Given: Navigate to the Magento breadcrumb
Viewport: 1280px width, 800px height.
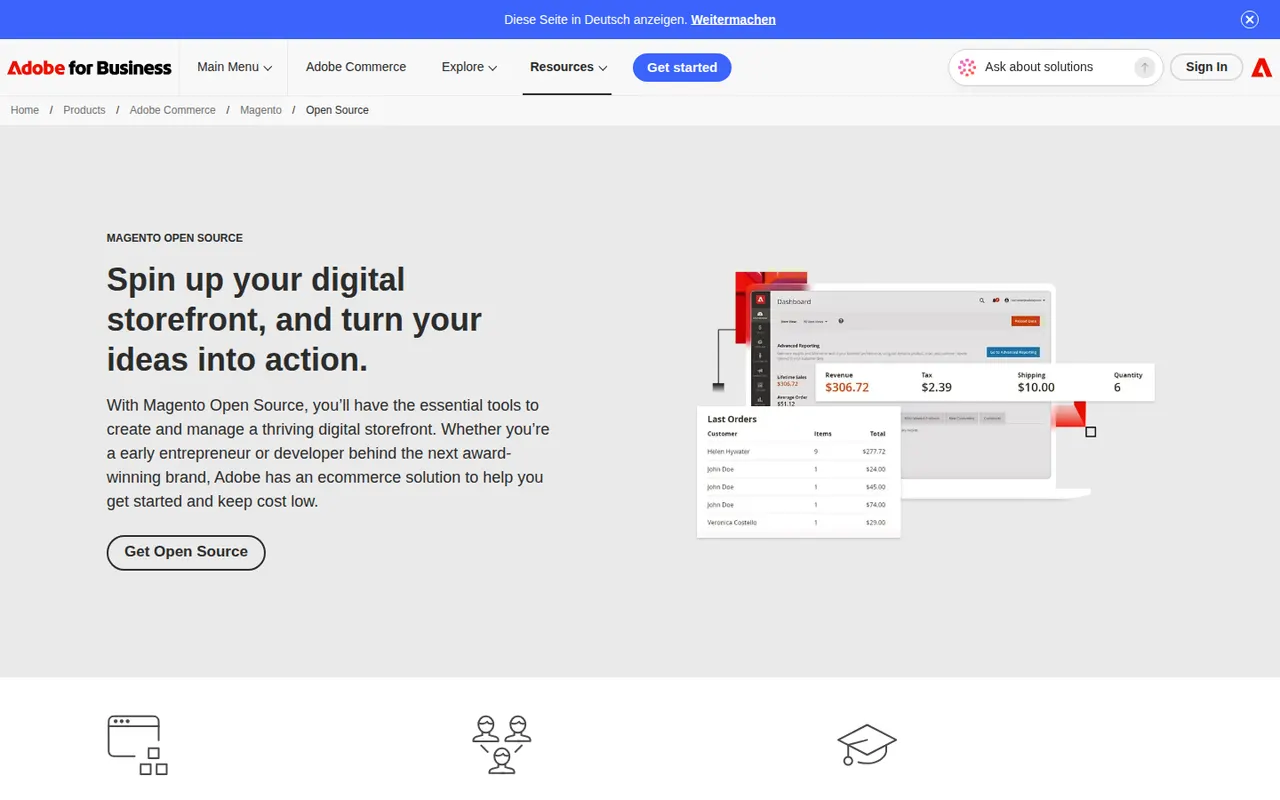Looking at the screenshot, I should point(261,110).
